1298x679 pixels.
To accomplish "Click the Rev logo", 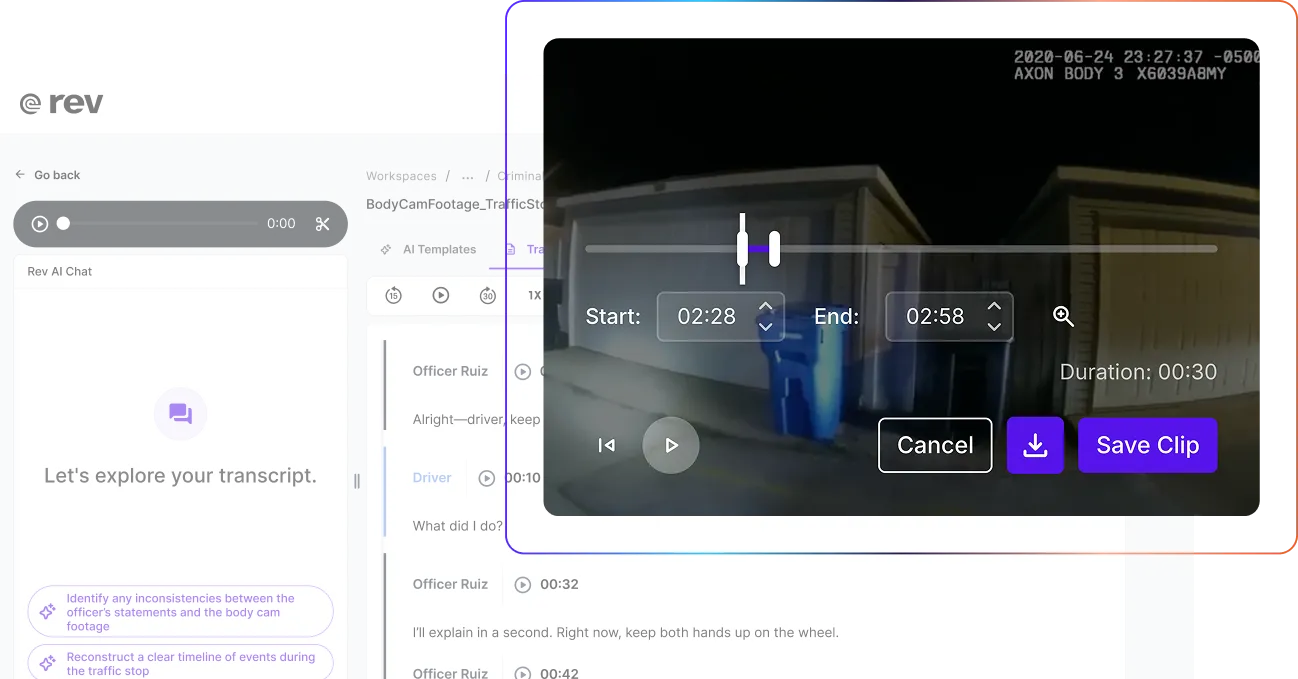I will 61,103.
